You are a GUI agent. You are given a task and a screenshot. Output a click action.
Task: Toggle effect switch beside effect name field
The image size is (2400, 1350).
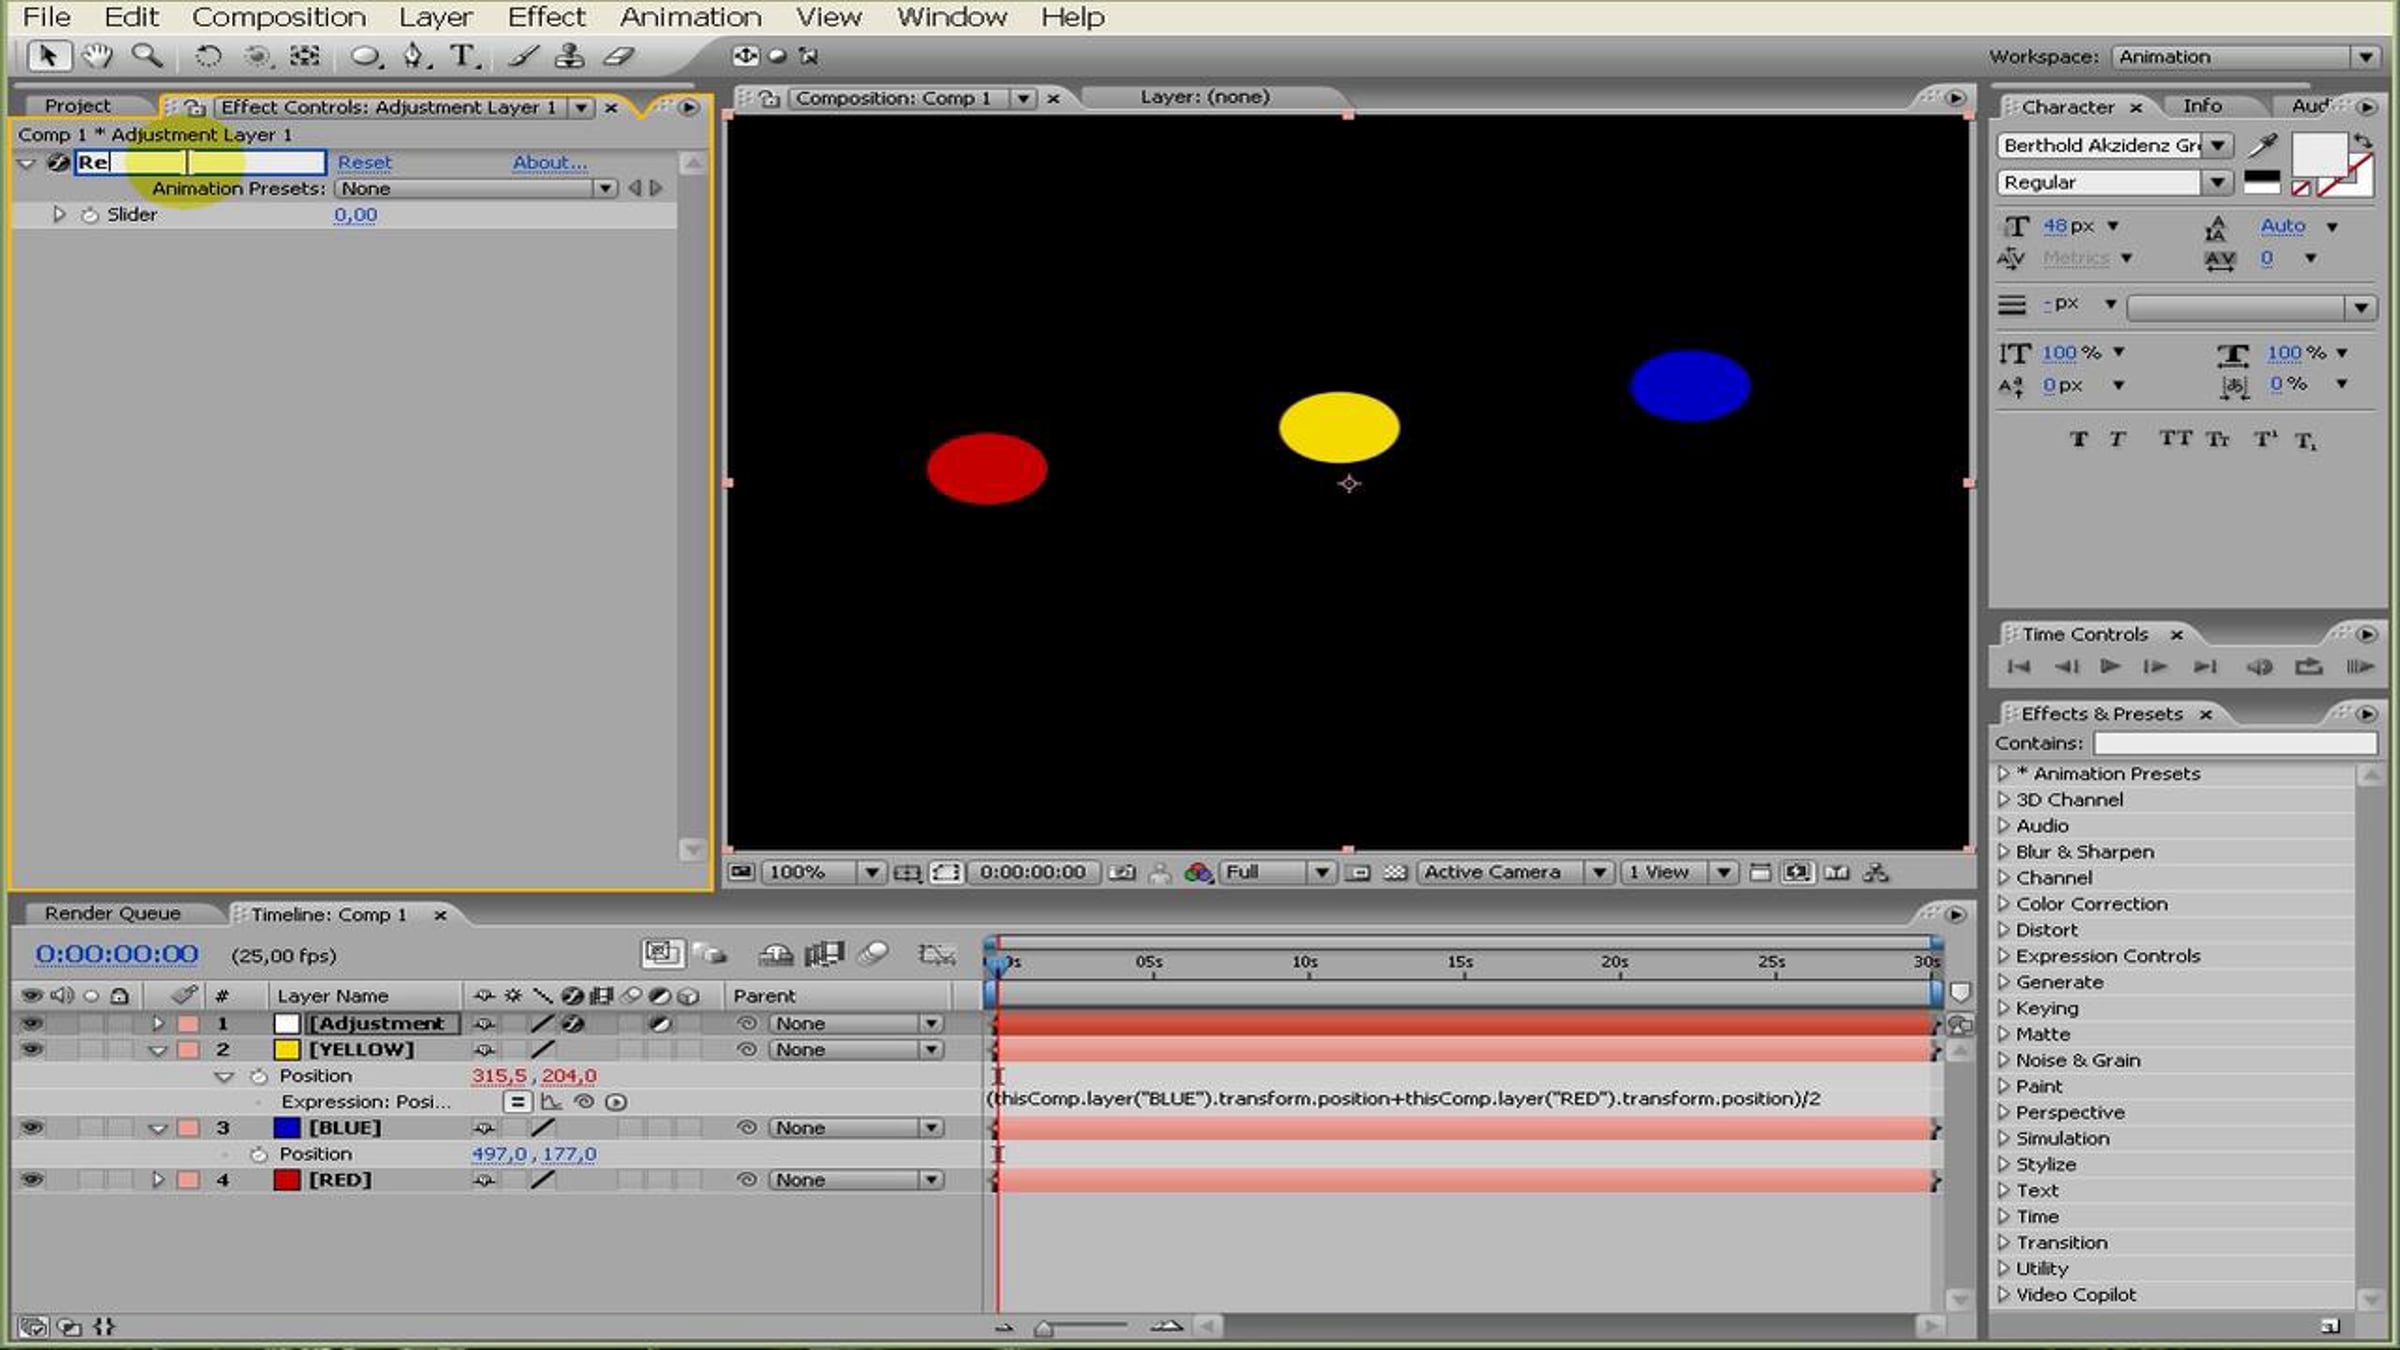tap(58, 162)
